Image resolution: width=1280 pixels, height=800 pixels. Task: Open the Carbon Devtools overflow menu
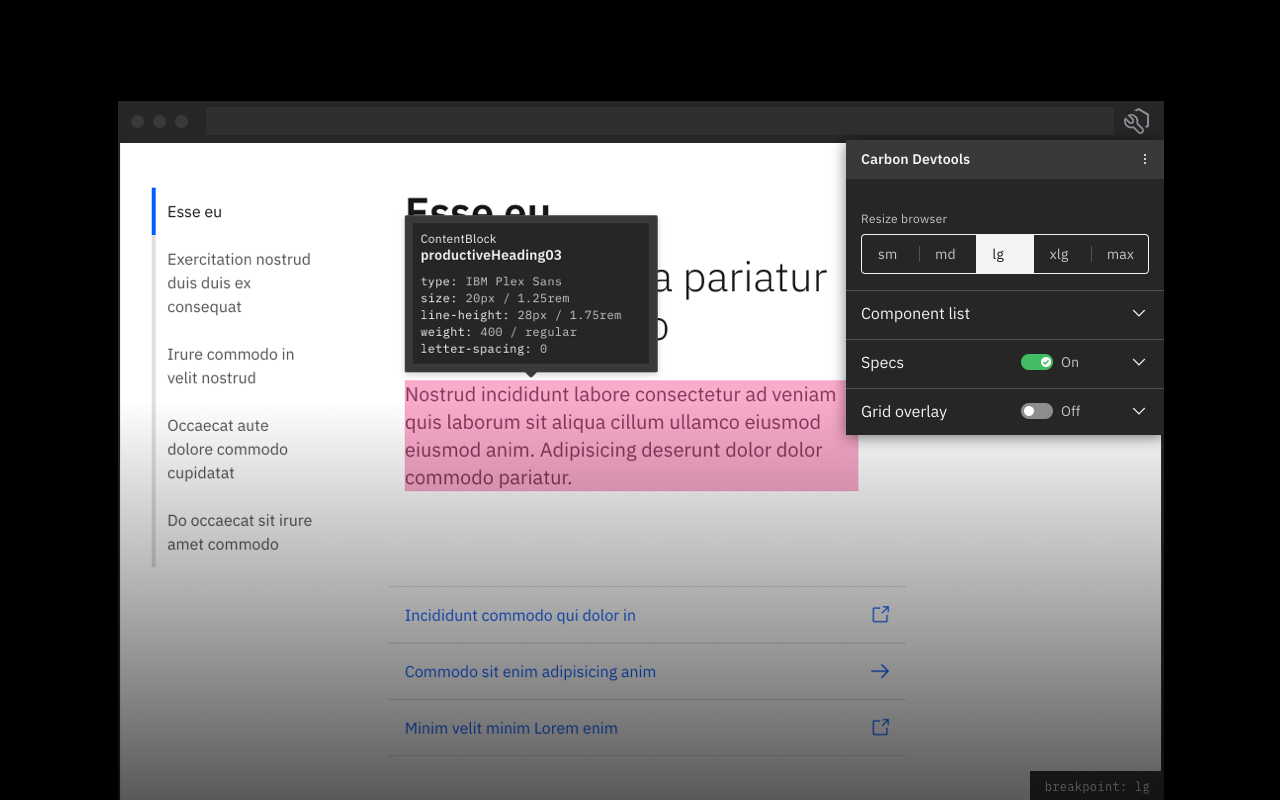point(1145,158)
